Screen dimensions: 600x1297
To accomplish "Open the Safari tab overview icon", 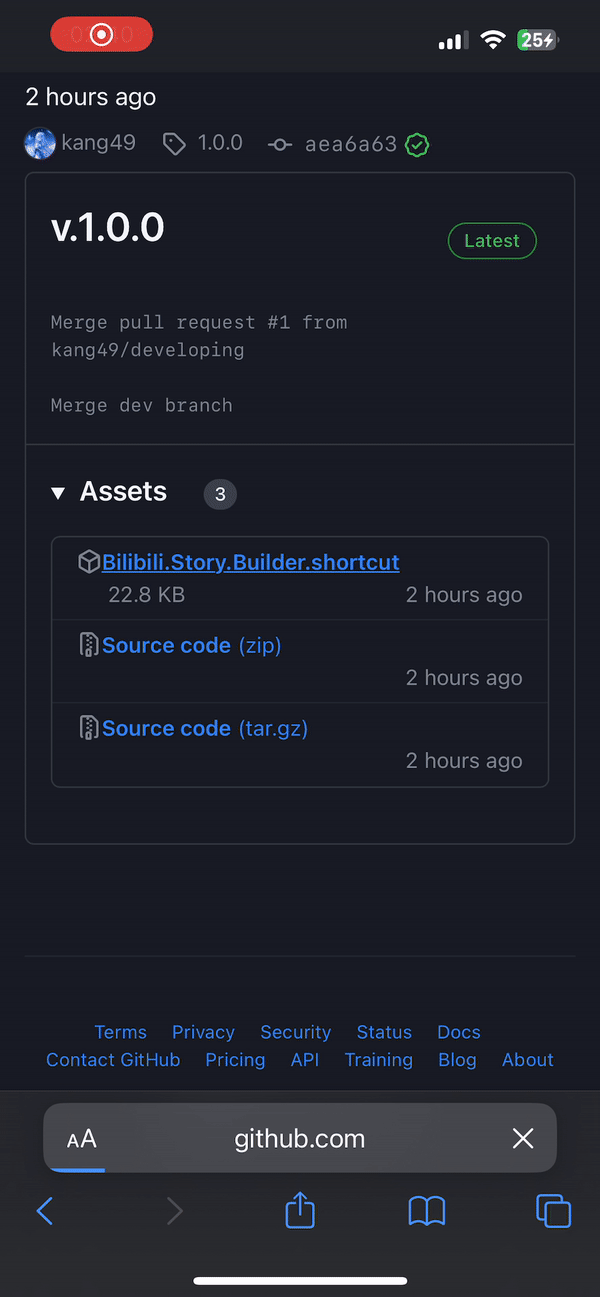I will point(553,1211).
